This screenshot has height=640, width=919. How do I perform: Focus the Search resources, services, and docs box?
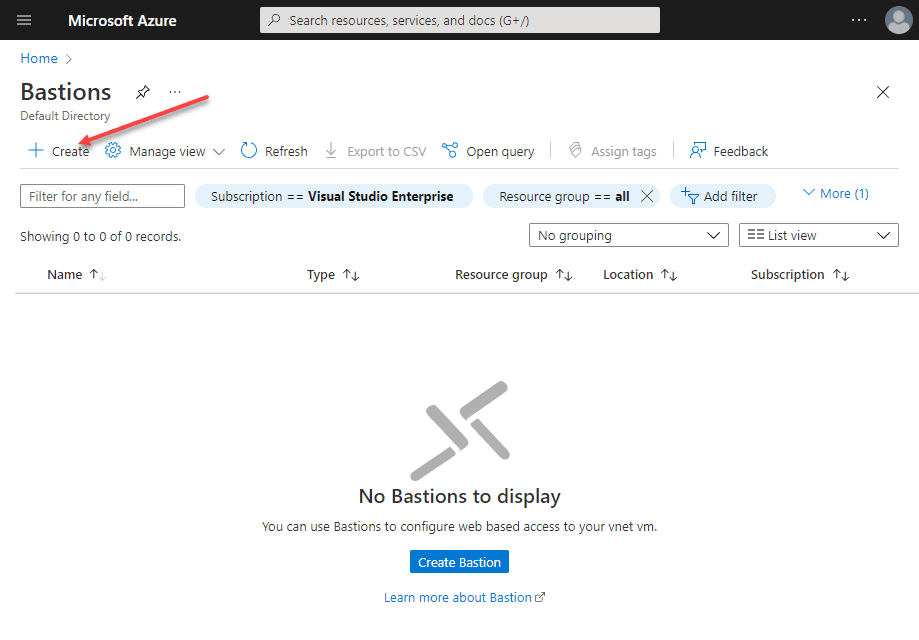[x=460, y=21]
